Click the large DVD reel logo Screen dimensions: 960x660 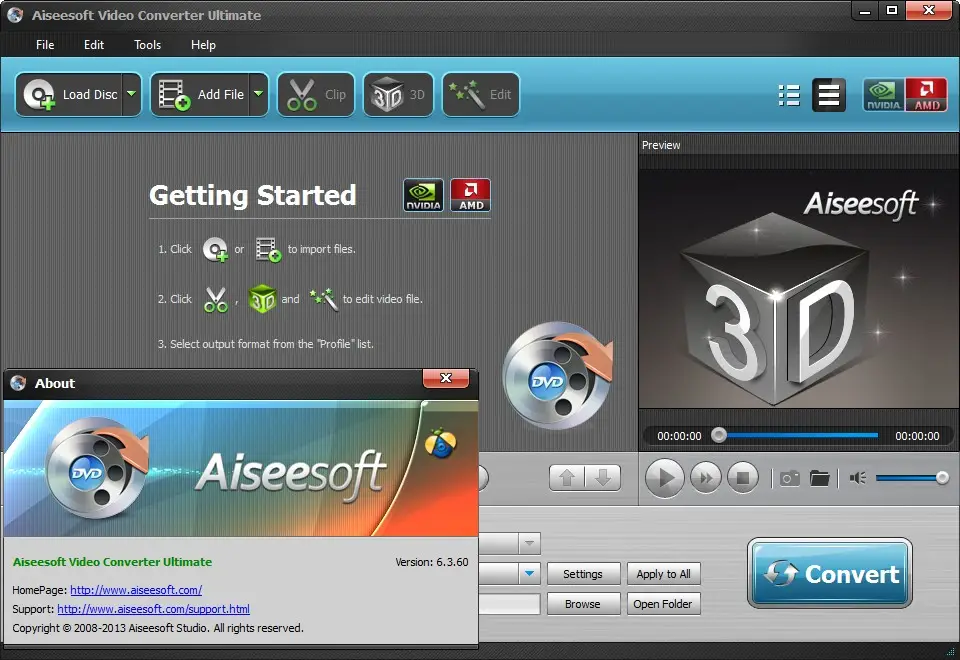557,375
